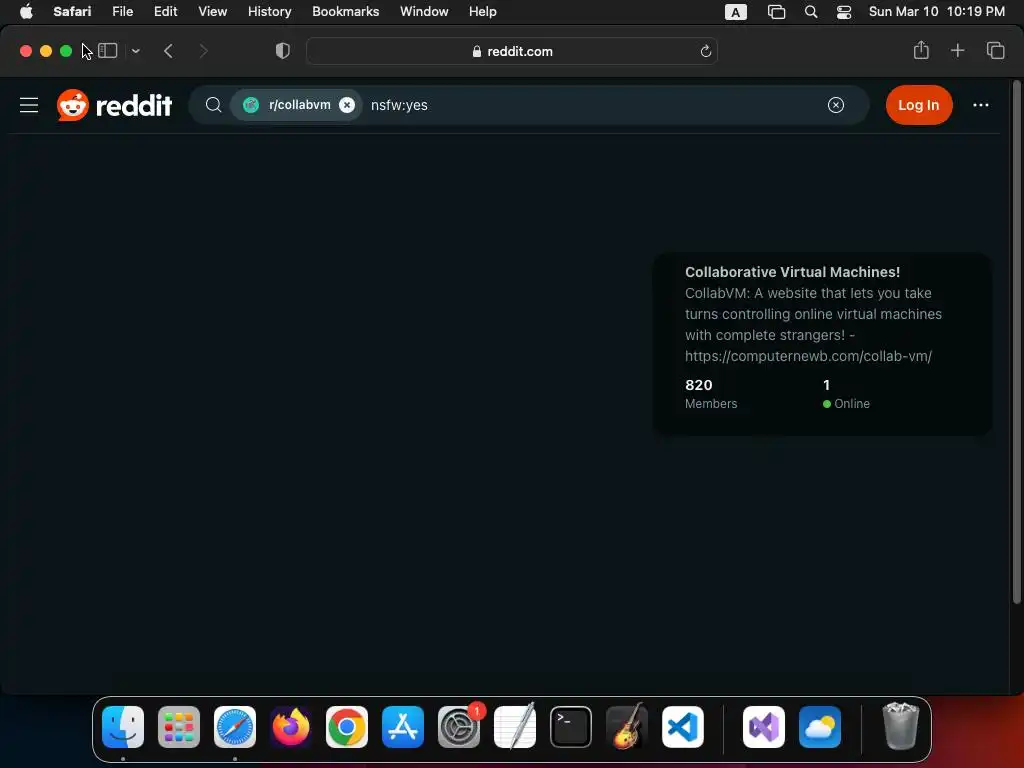Screen dimensions: 1024x768
Task: Click the reddit.com address bar
Action: click(x=512, y=51)
